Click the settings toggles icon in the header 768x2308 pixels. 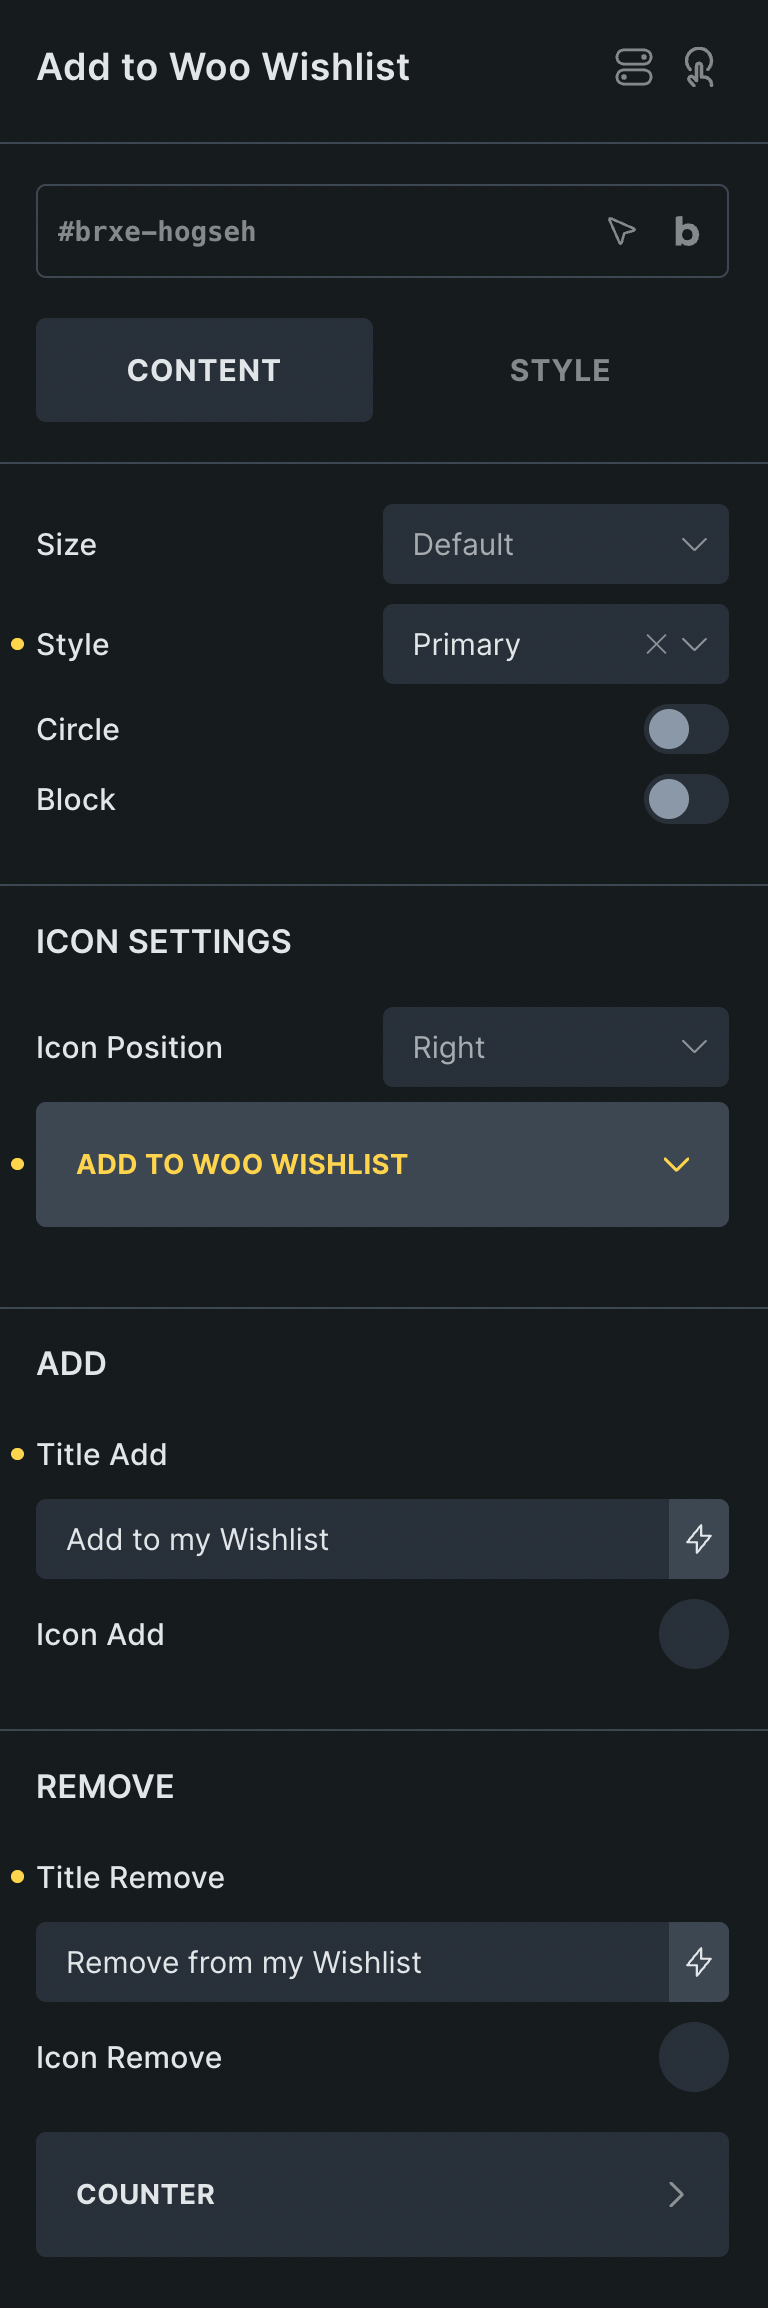(634, 67)
